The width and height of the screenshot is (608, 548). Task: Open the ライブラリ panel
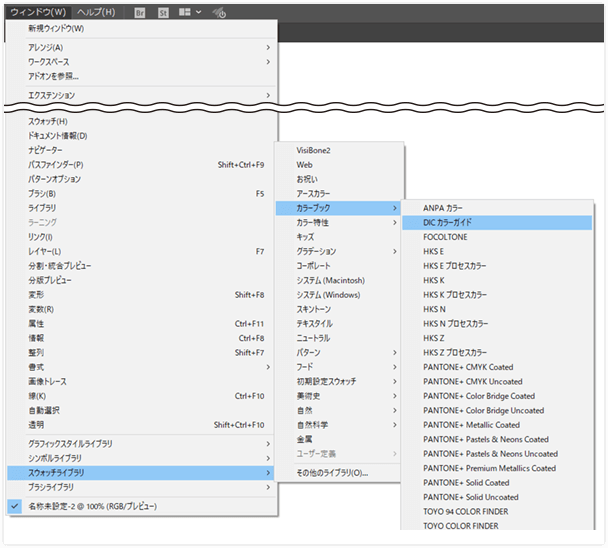[x=142, y=208]
